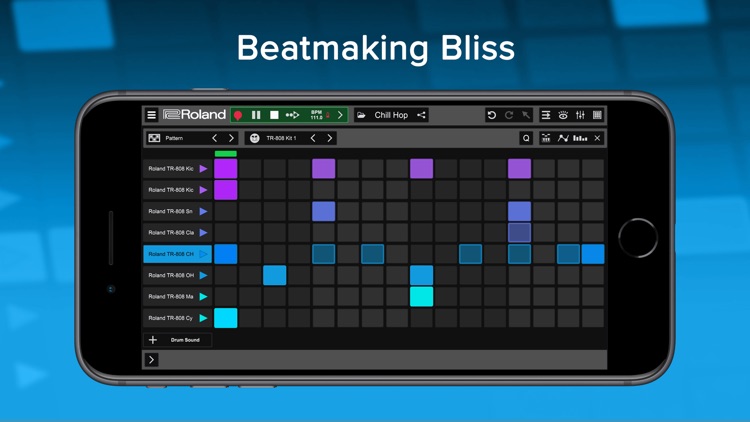The height and width of the screenshot is (422, 750).
Task: Open the eye-shaped view icon
Action: (563, 115)
